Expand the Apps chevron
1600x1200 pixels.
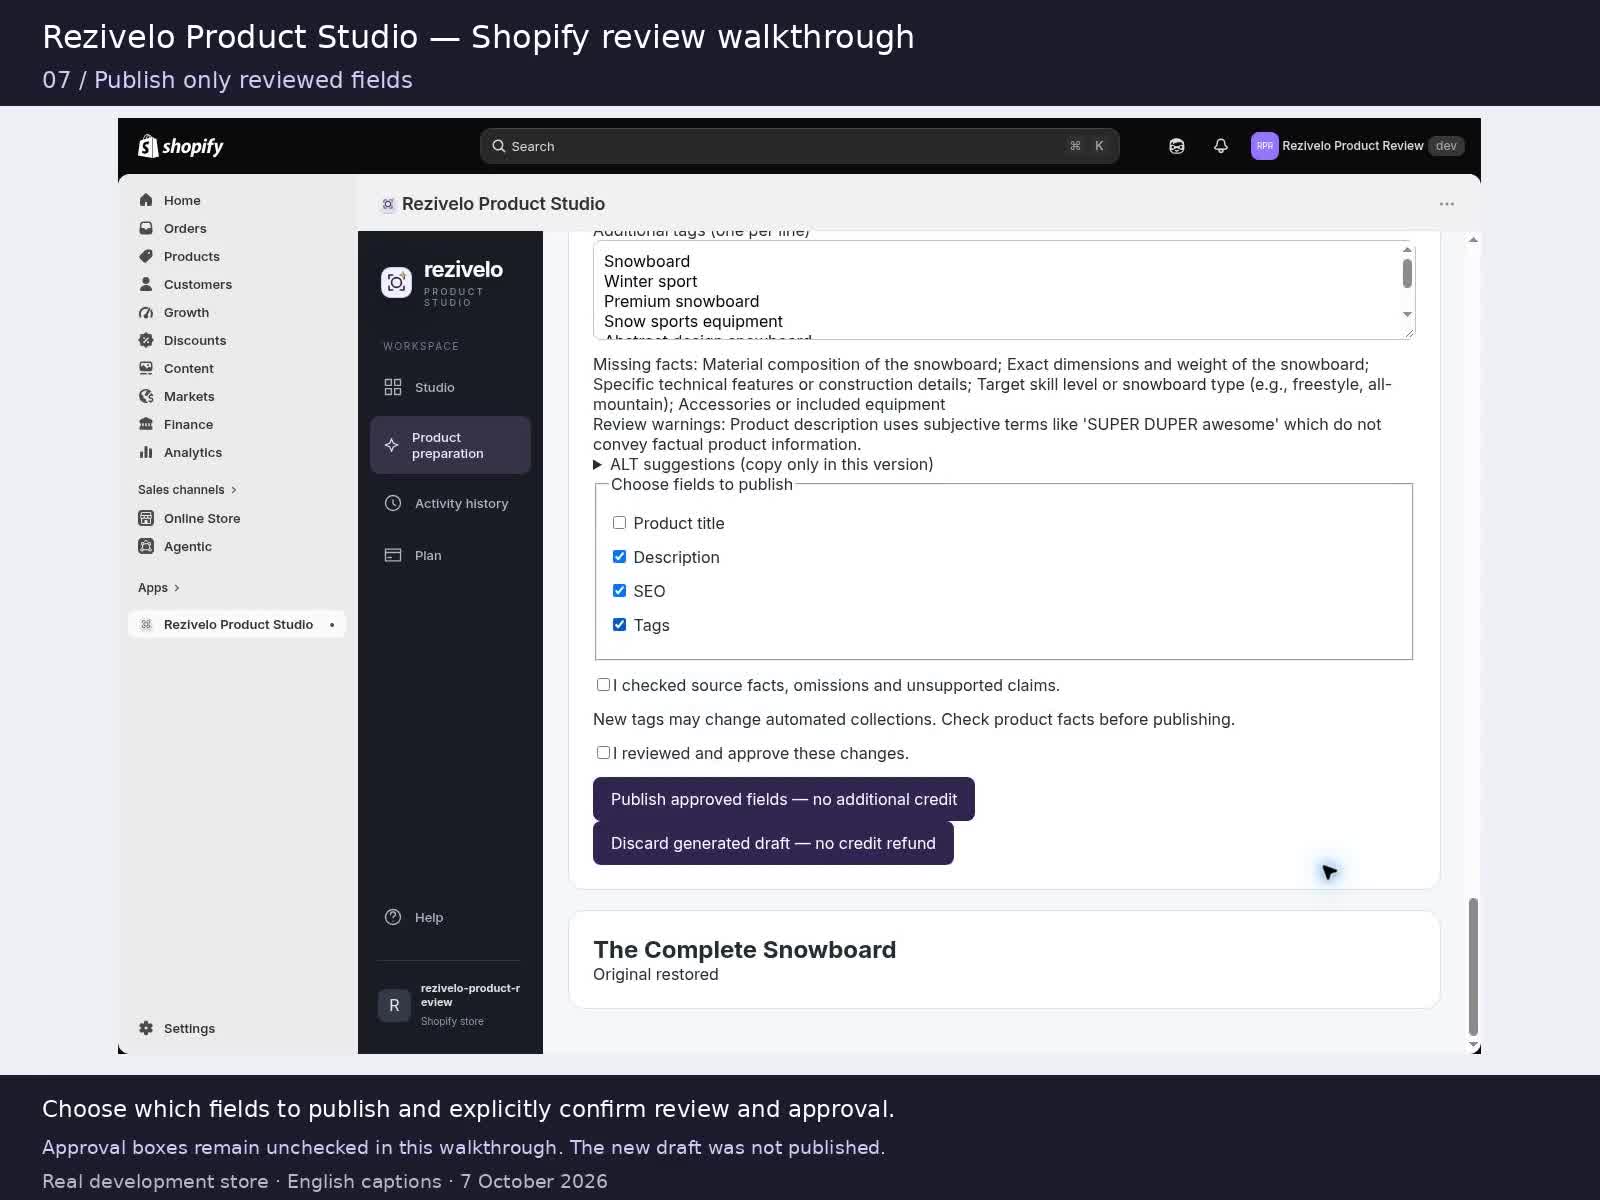tap(177, 588)
